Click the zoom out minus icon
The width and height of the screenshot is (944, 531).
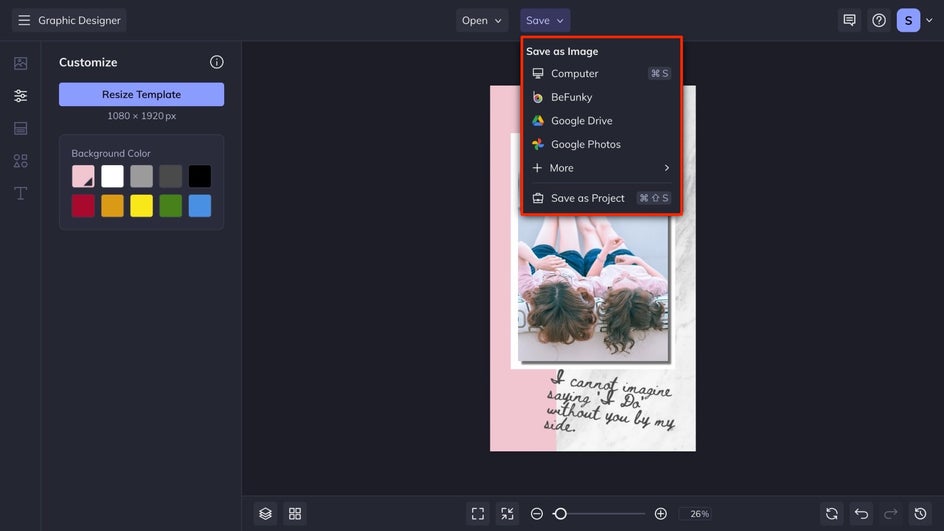click(x=537, y=514)
